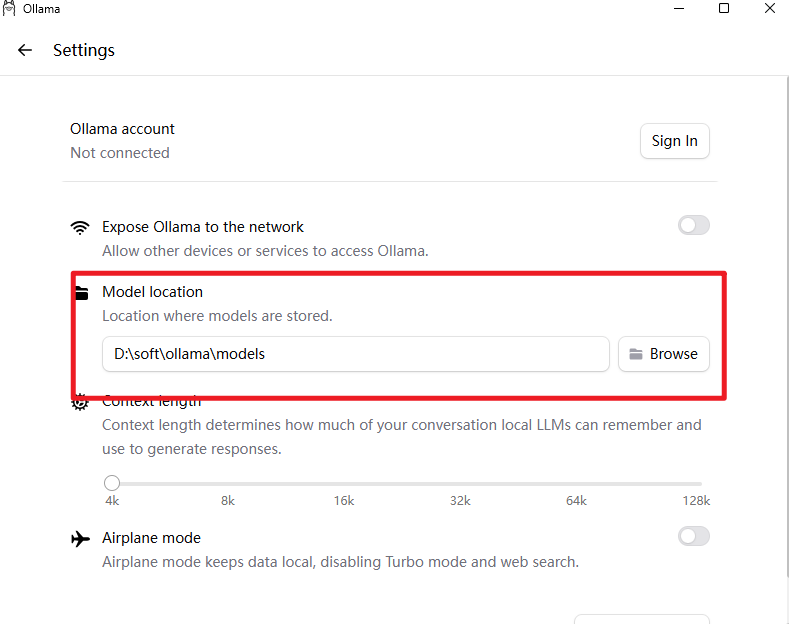Click the 4k label under slider
The height and width of the screenshot is (624, 789).
click(x=112, y=501)
